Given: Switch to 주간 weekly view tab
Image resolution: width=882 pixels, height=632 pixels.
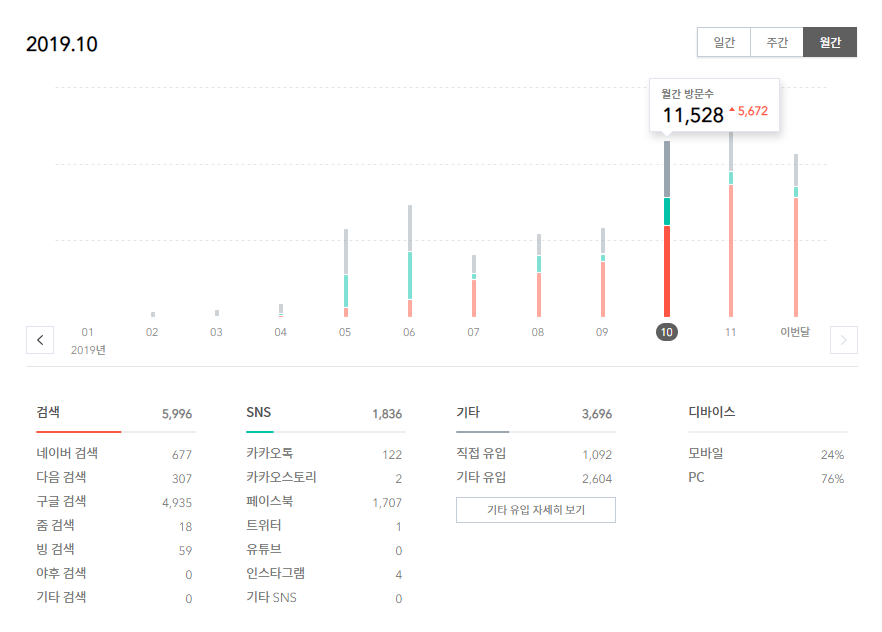Looking at the screenshot, I should pos(777,42).
